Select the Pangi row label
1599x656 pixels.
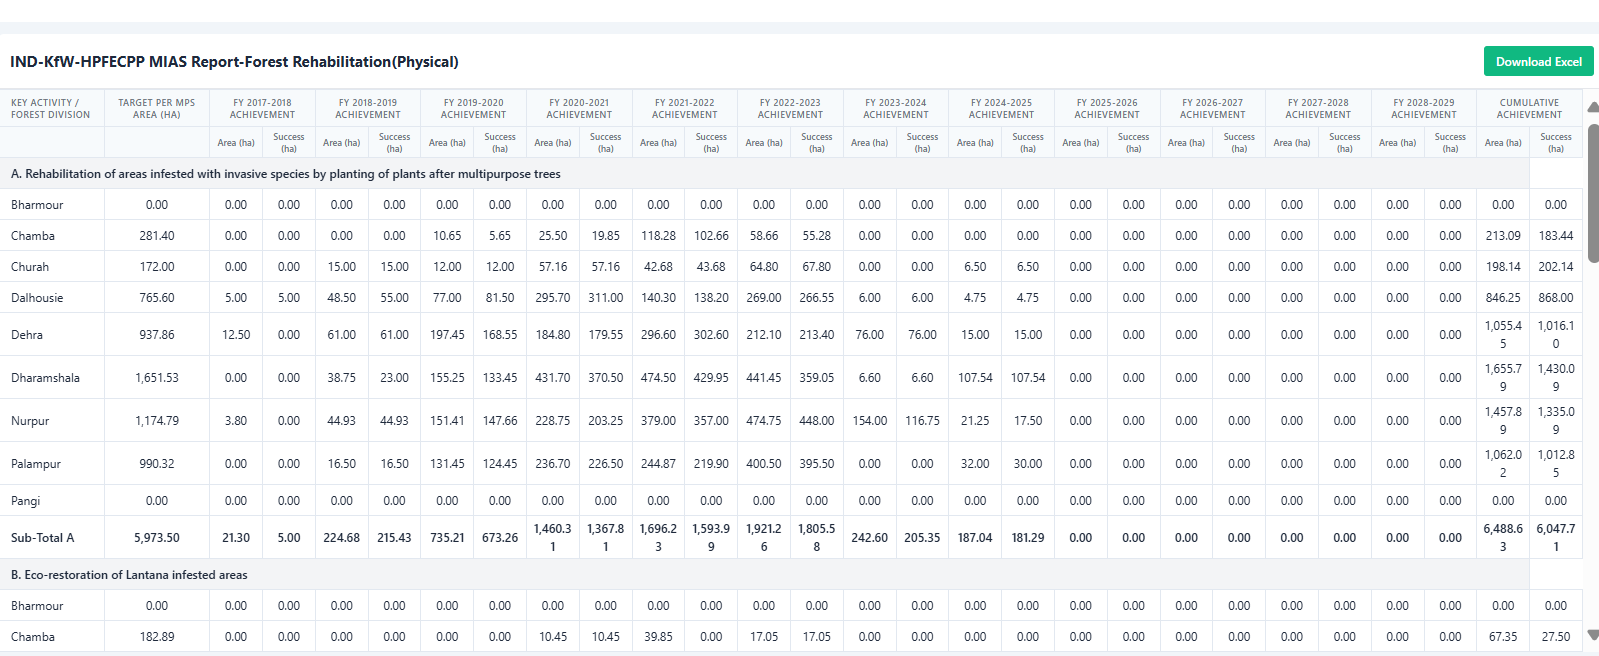26,501
